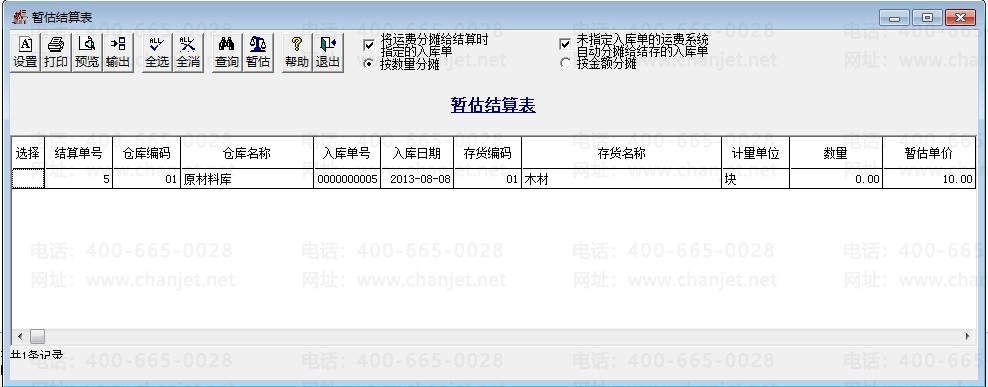Click the horizontal scrollbar left arrow
Viewport: 988px width, 387px height.
pyautogui.click(x=20, y=337)
